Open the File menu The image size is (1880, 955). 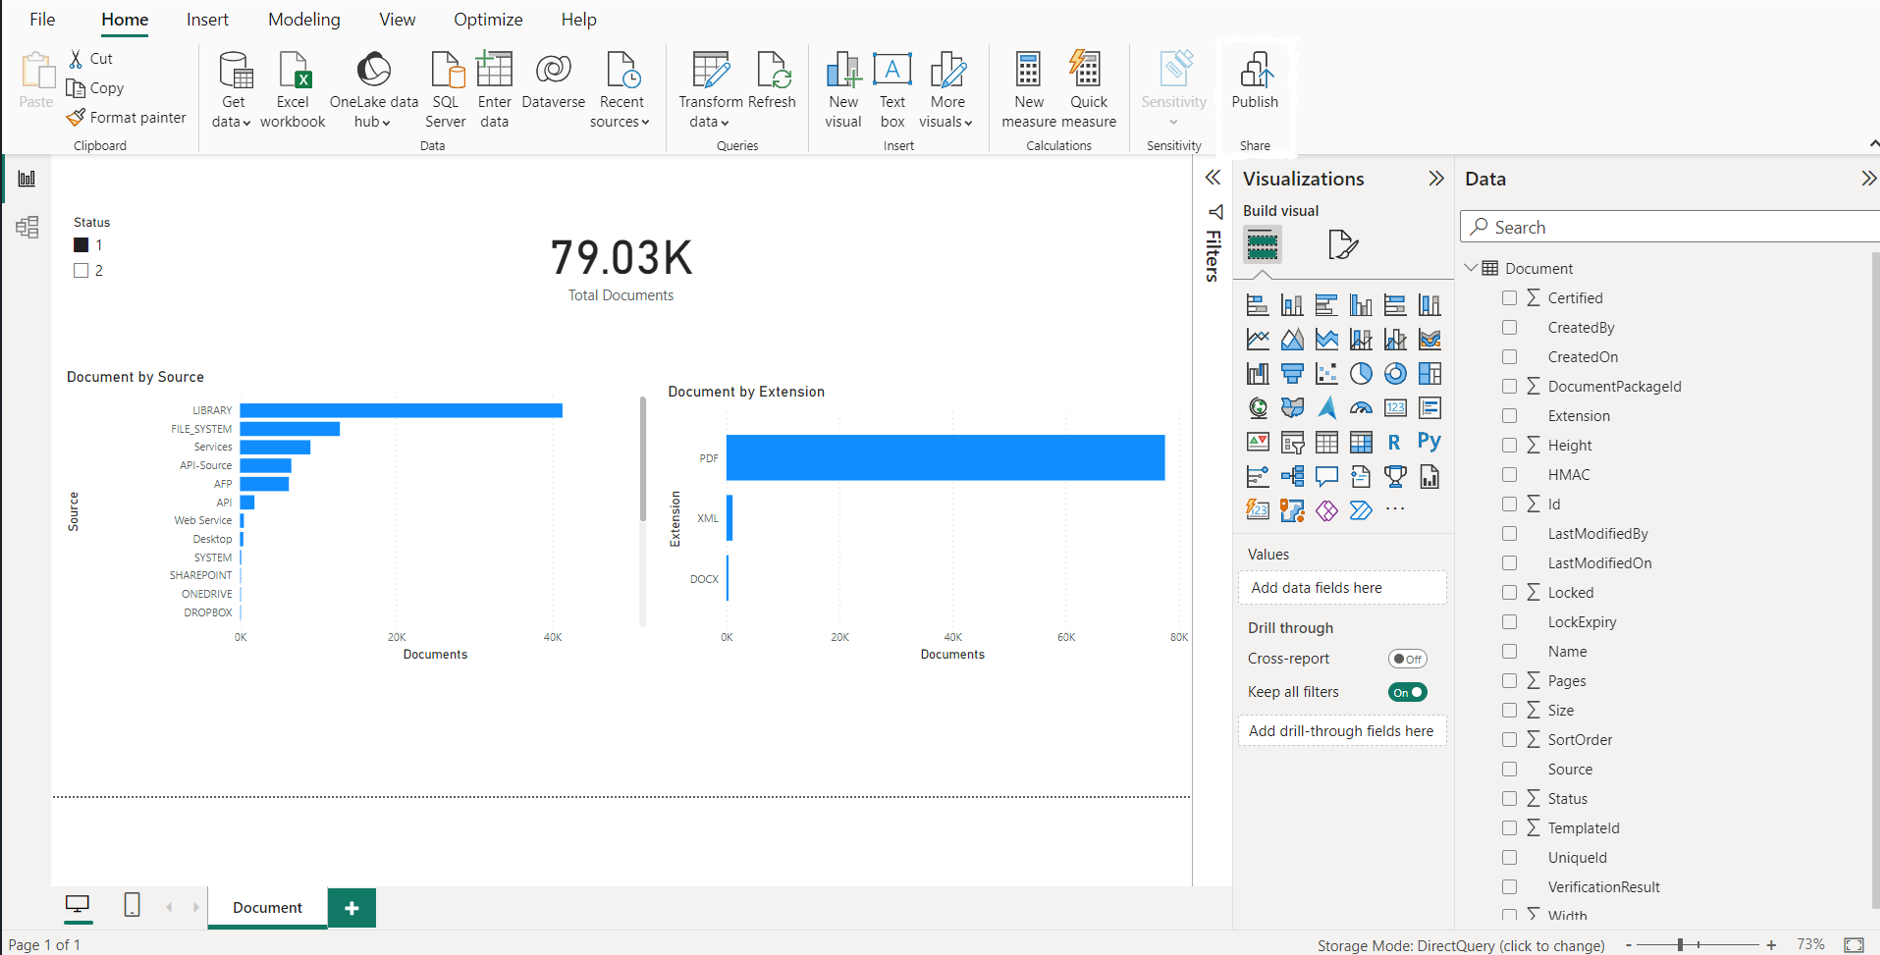(42, 19)
